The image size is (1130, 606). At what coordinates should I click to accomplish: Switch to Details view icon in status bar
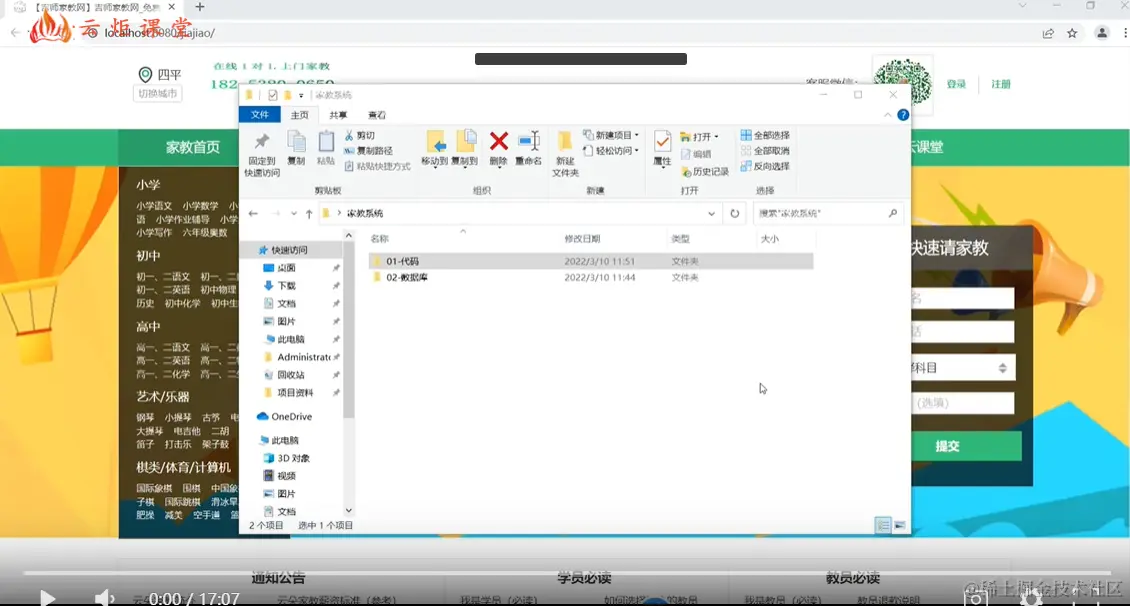(x=883, y=525)
